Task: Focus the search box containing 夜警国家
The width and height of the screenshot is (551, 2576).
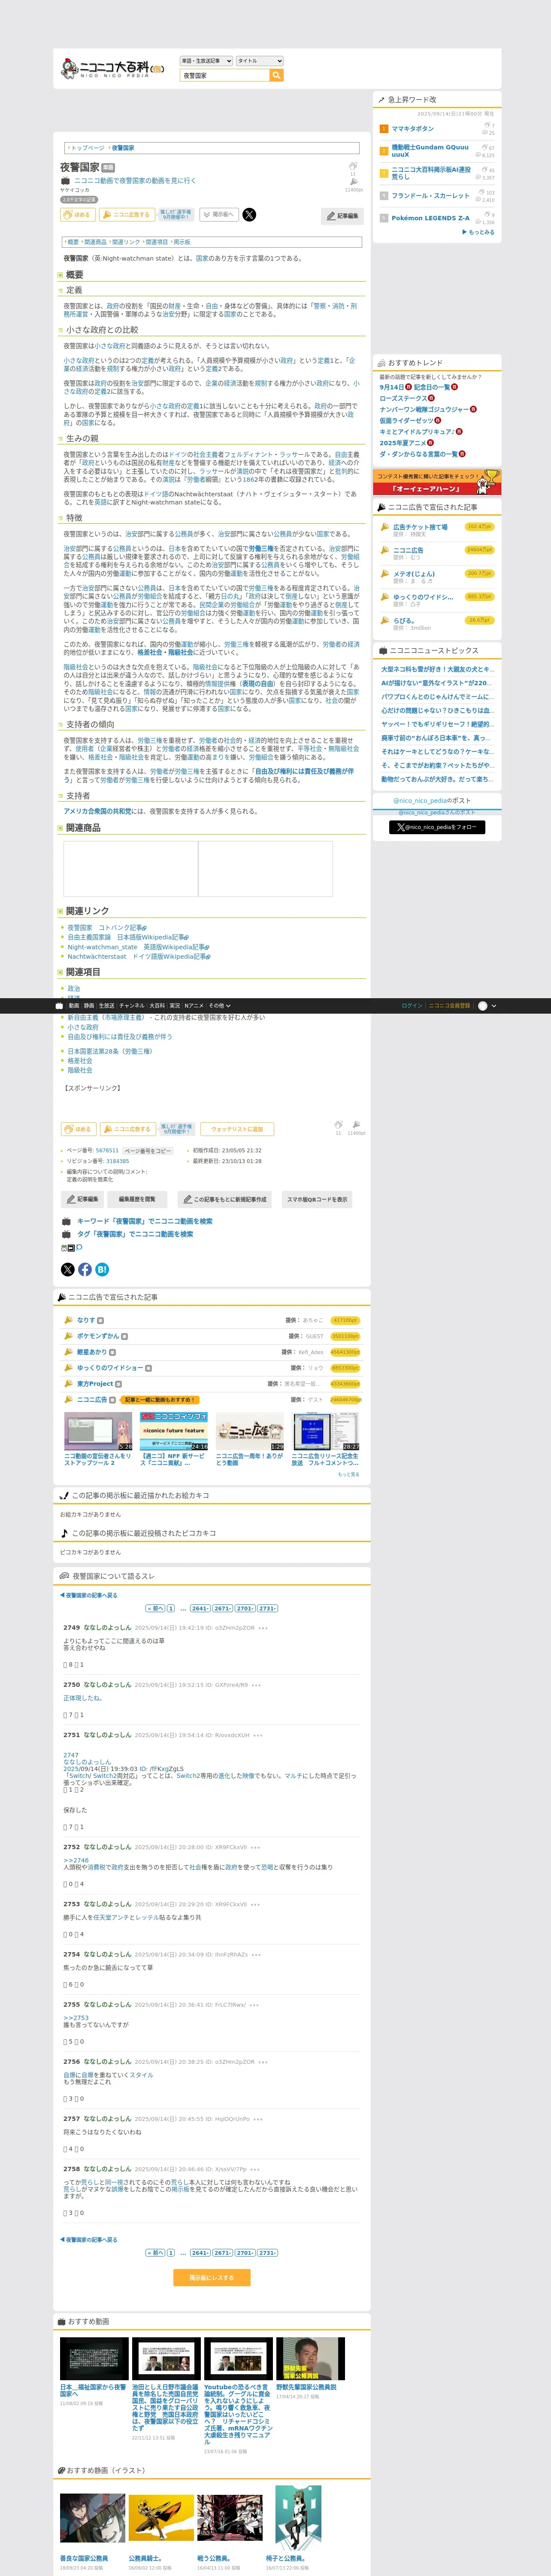Action: pos(225,75)
